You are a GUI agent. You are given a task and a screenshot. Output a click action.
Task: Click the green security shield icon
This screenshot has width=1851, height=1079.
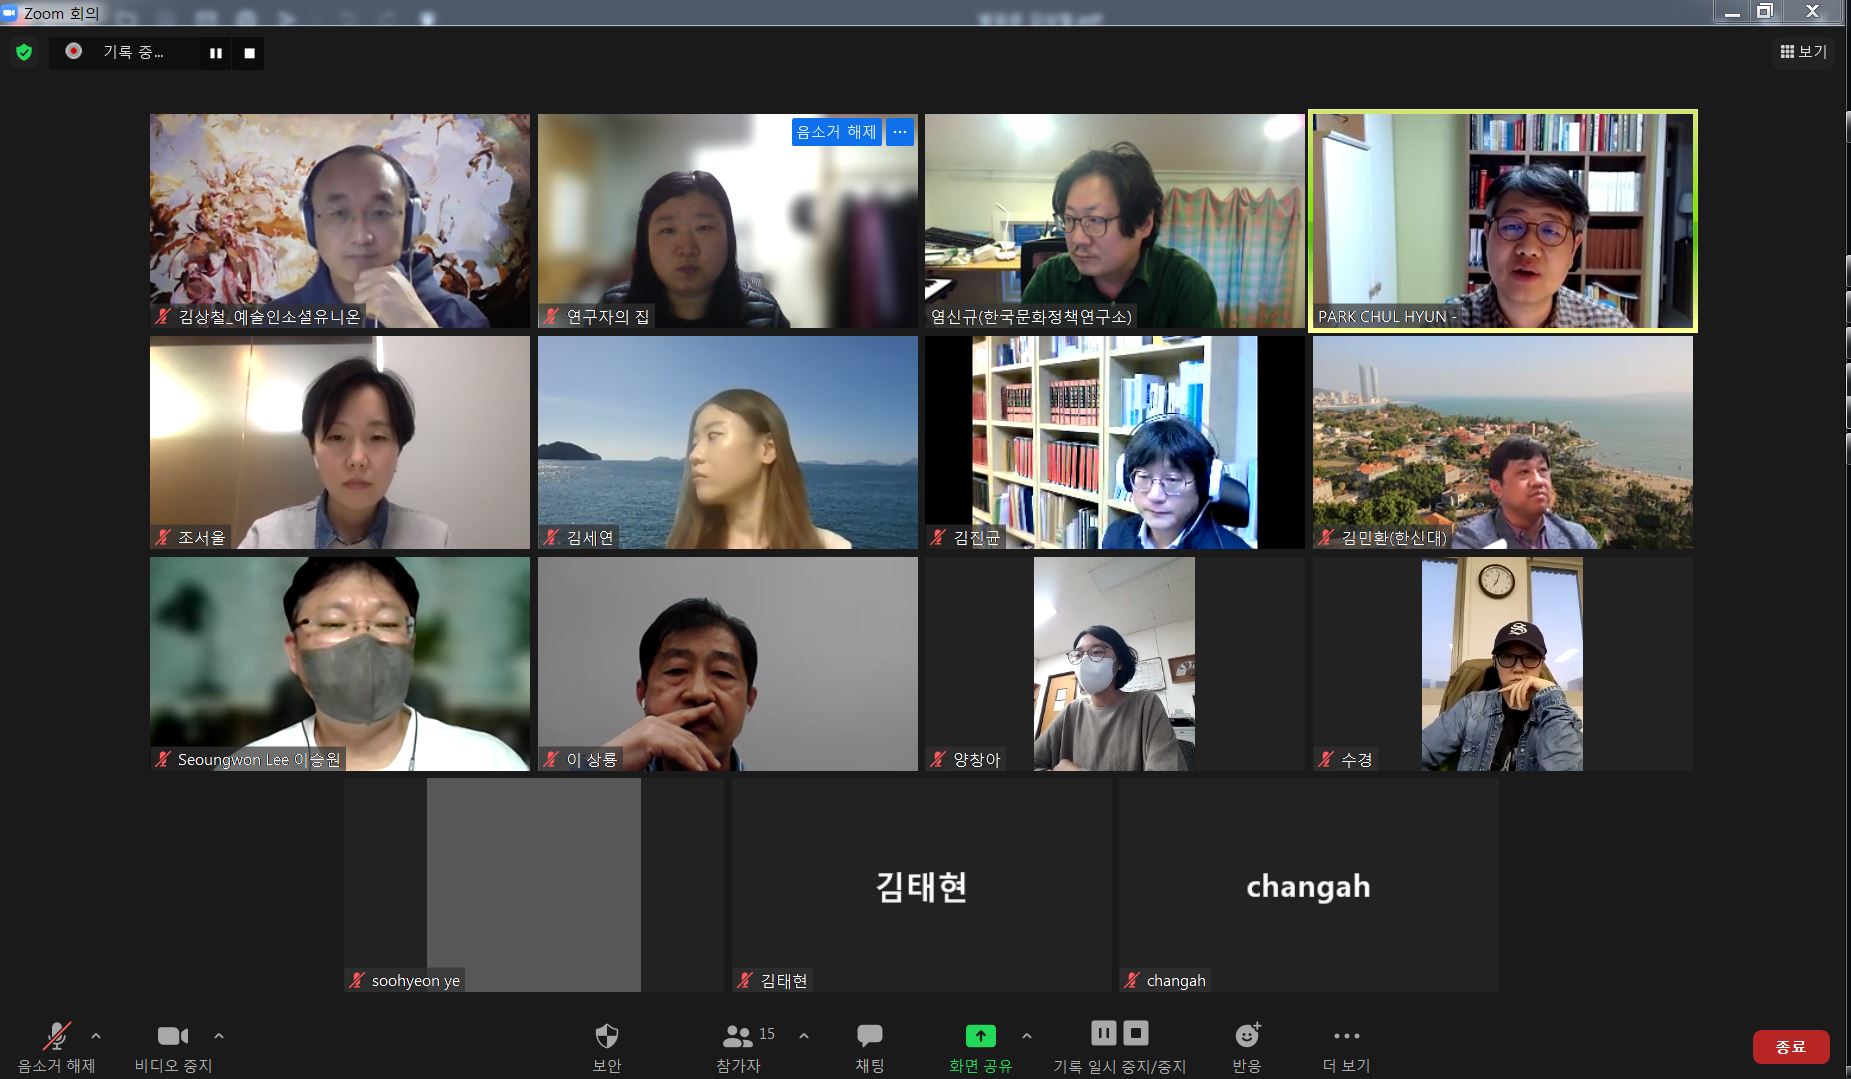click(24, 52)
